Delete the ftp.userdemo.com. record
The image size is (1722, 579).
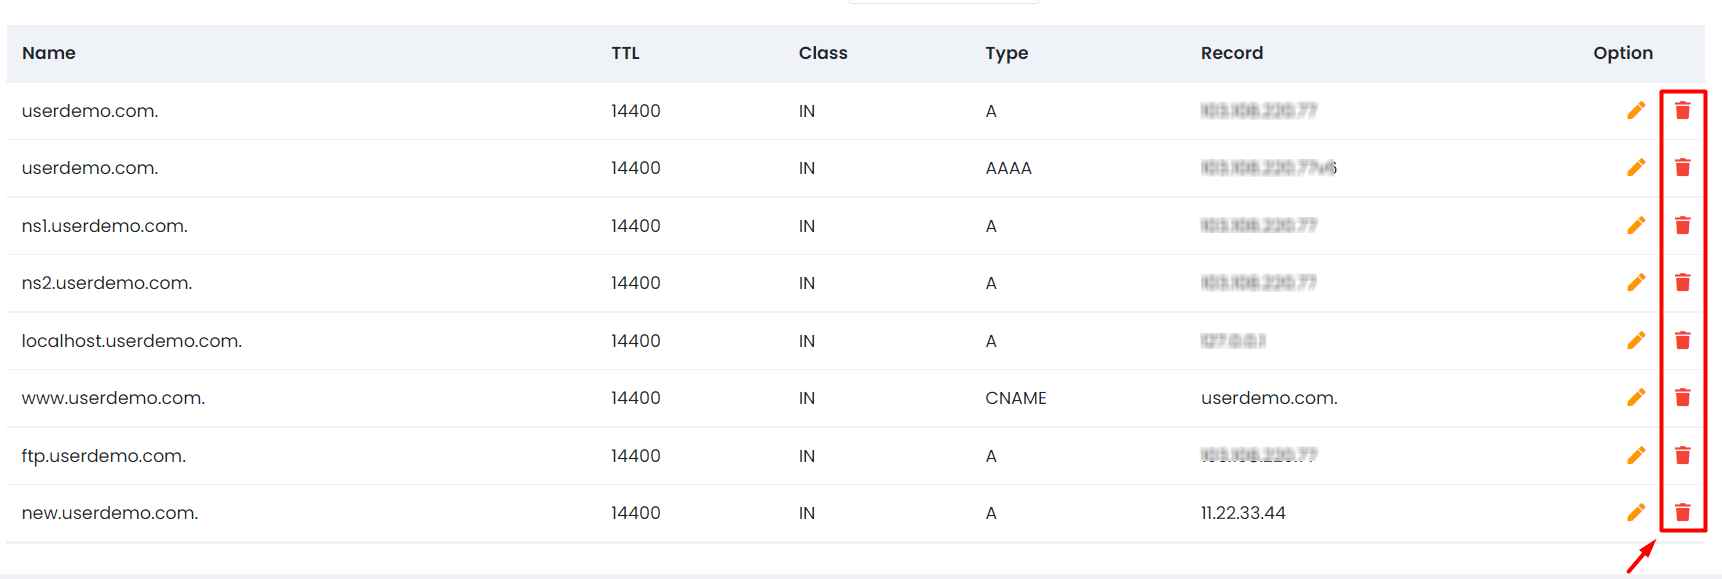[1683, 455]
